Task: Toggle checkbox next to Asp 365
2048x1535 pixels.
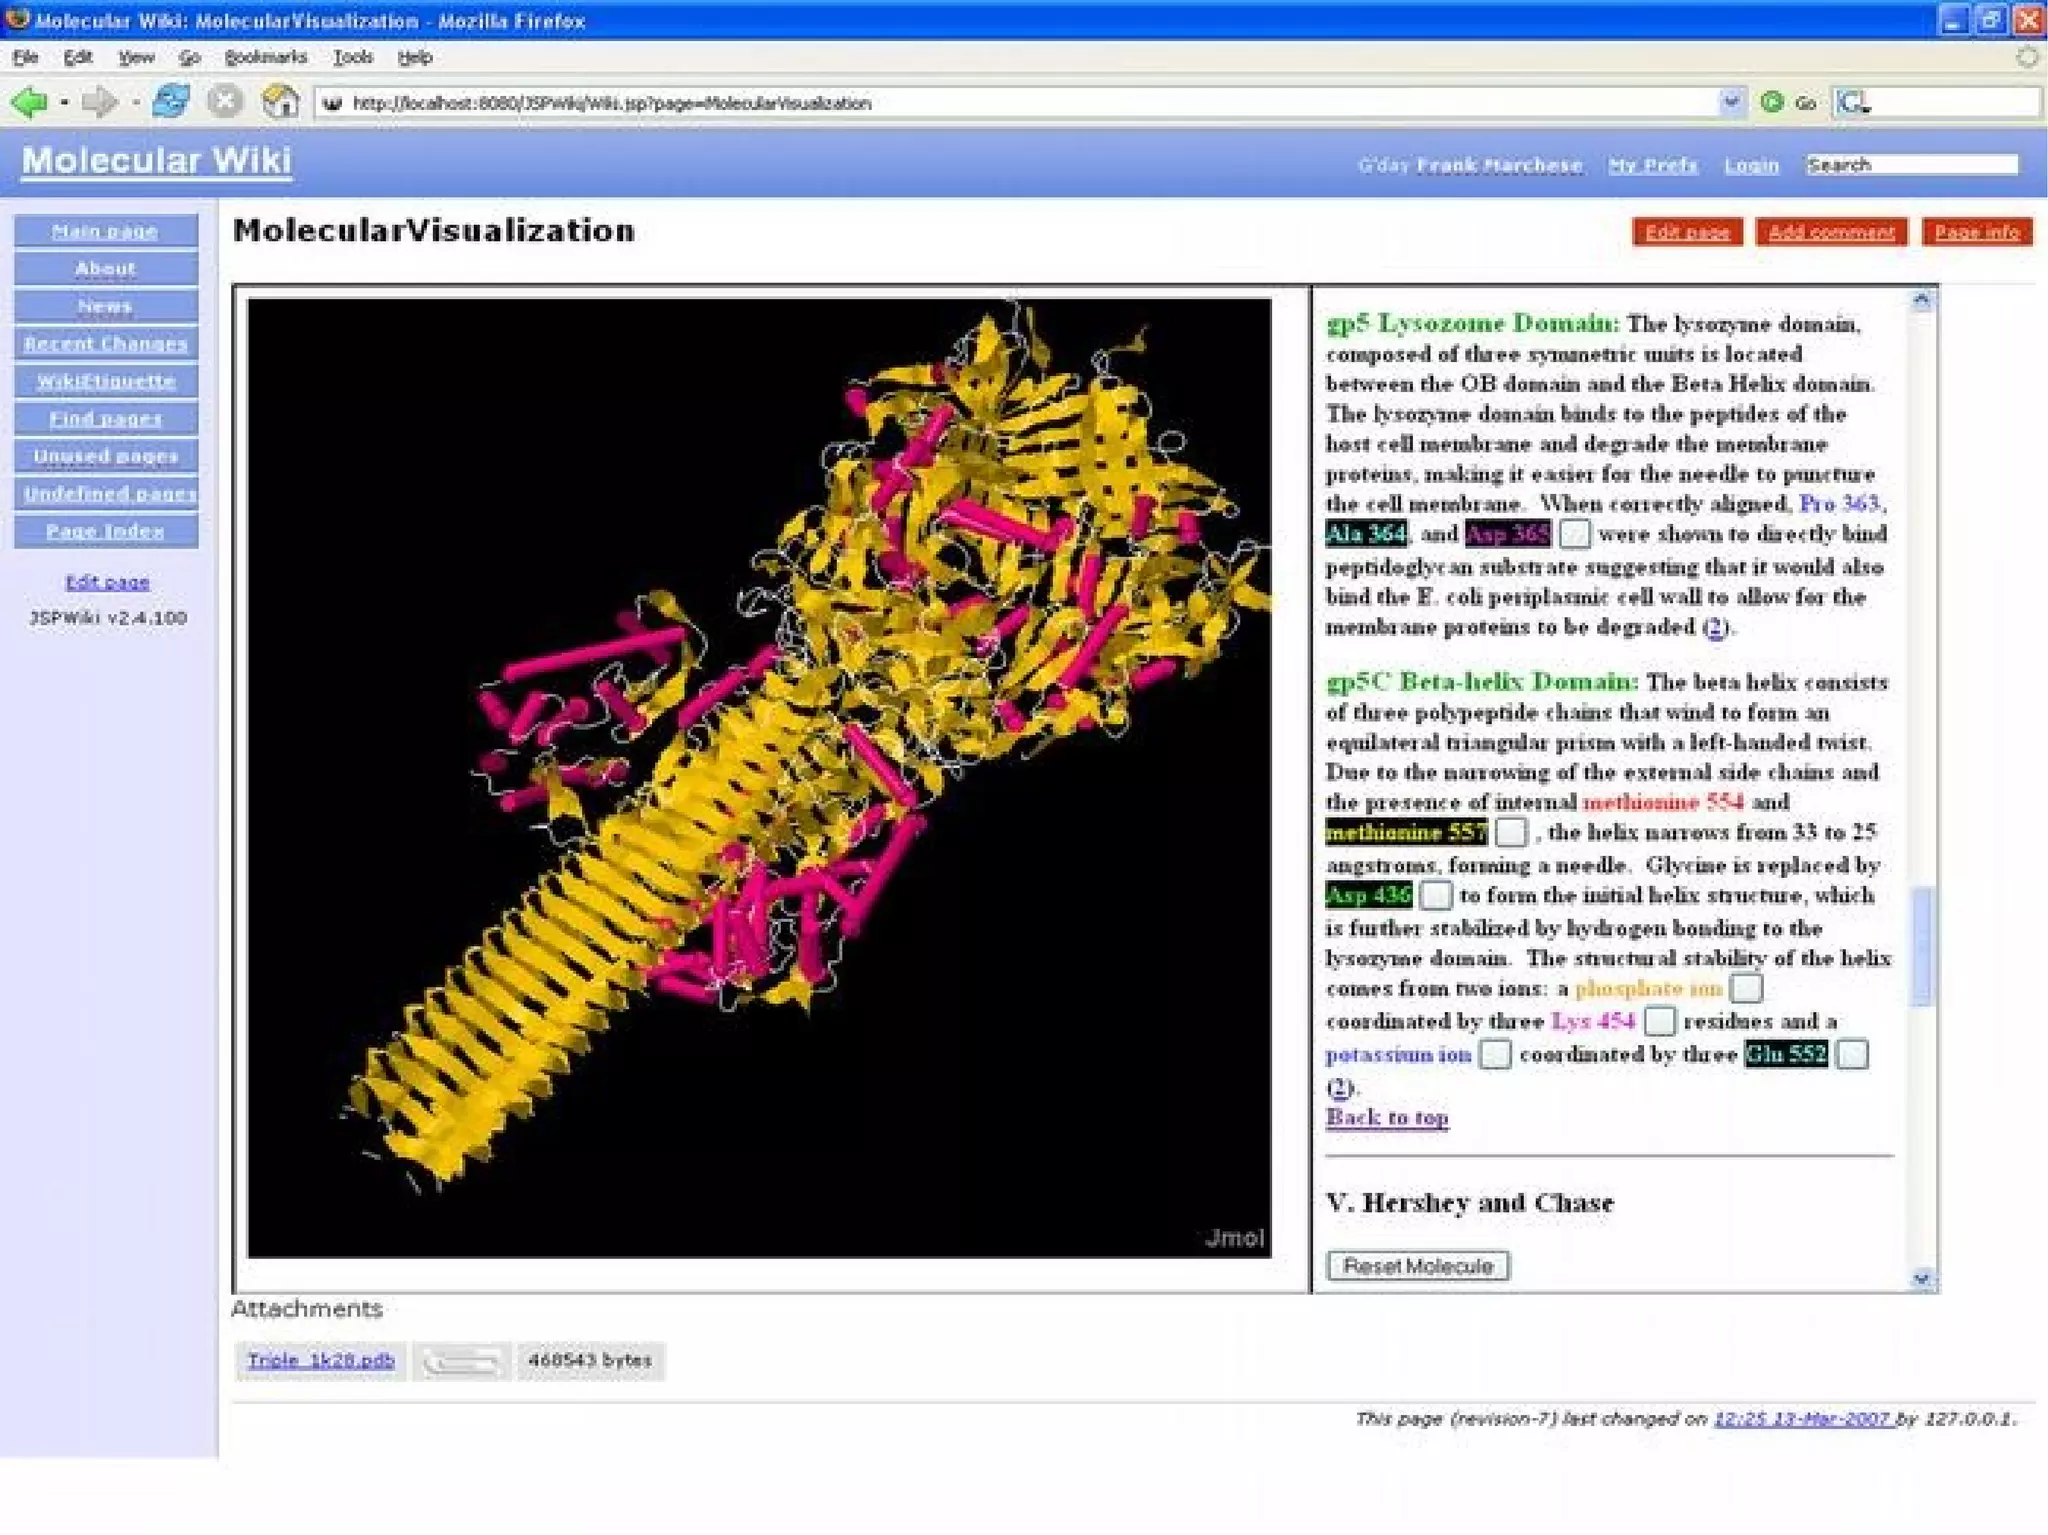Action: point(1574,534)
